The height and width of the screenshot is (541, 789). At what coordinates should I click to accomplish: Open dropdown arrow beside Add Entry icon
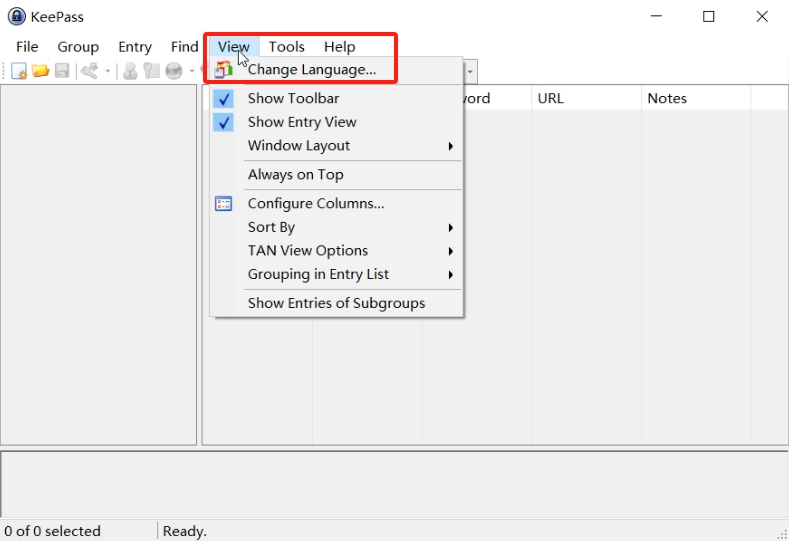click(108, 71)
